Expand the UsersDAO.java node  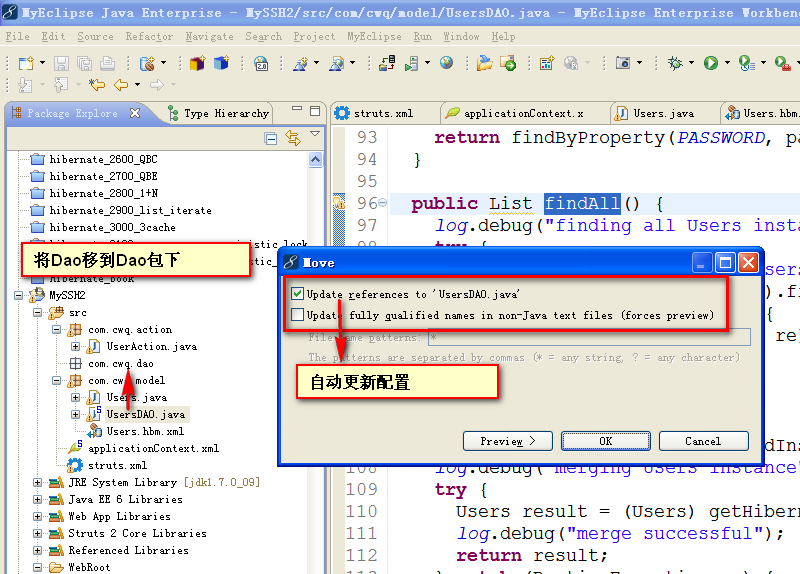(x=76, y=414)
